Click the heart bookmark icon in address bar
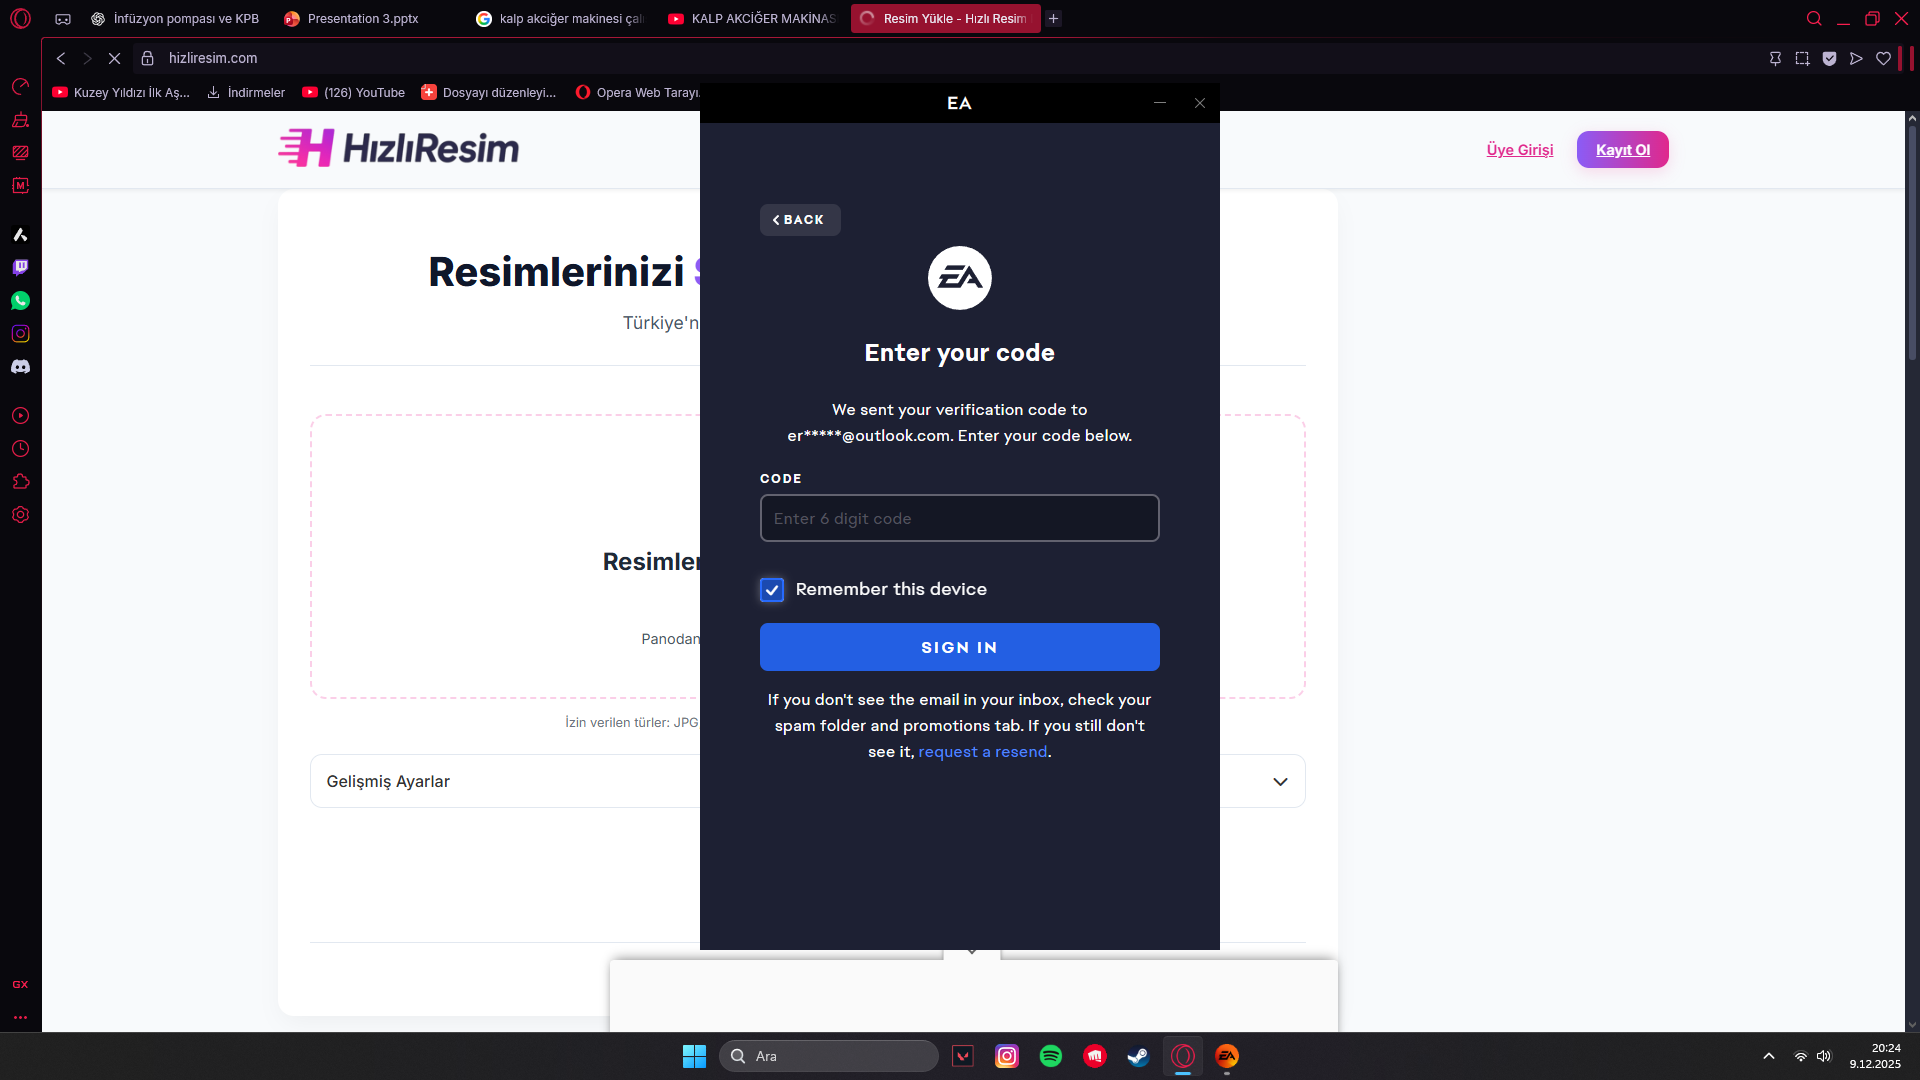Image resolution: width=1920 pixels, height=1080 pixels. pos(1883,58)
